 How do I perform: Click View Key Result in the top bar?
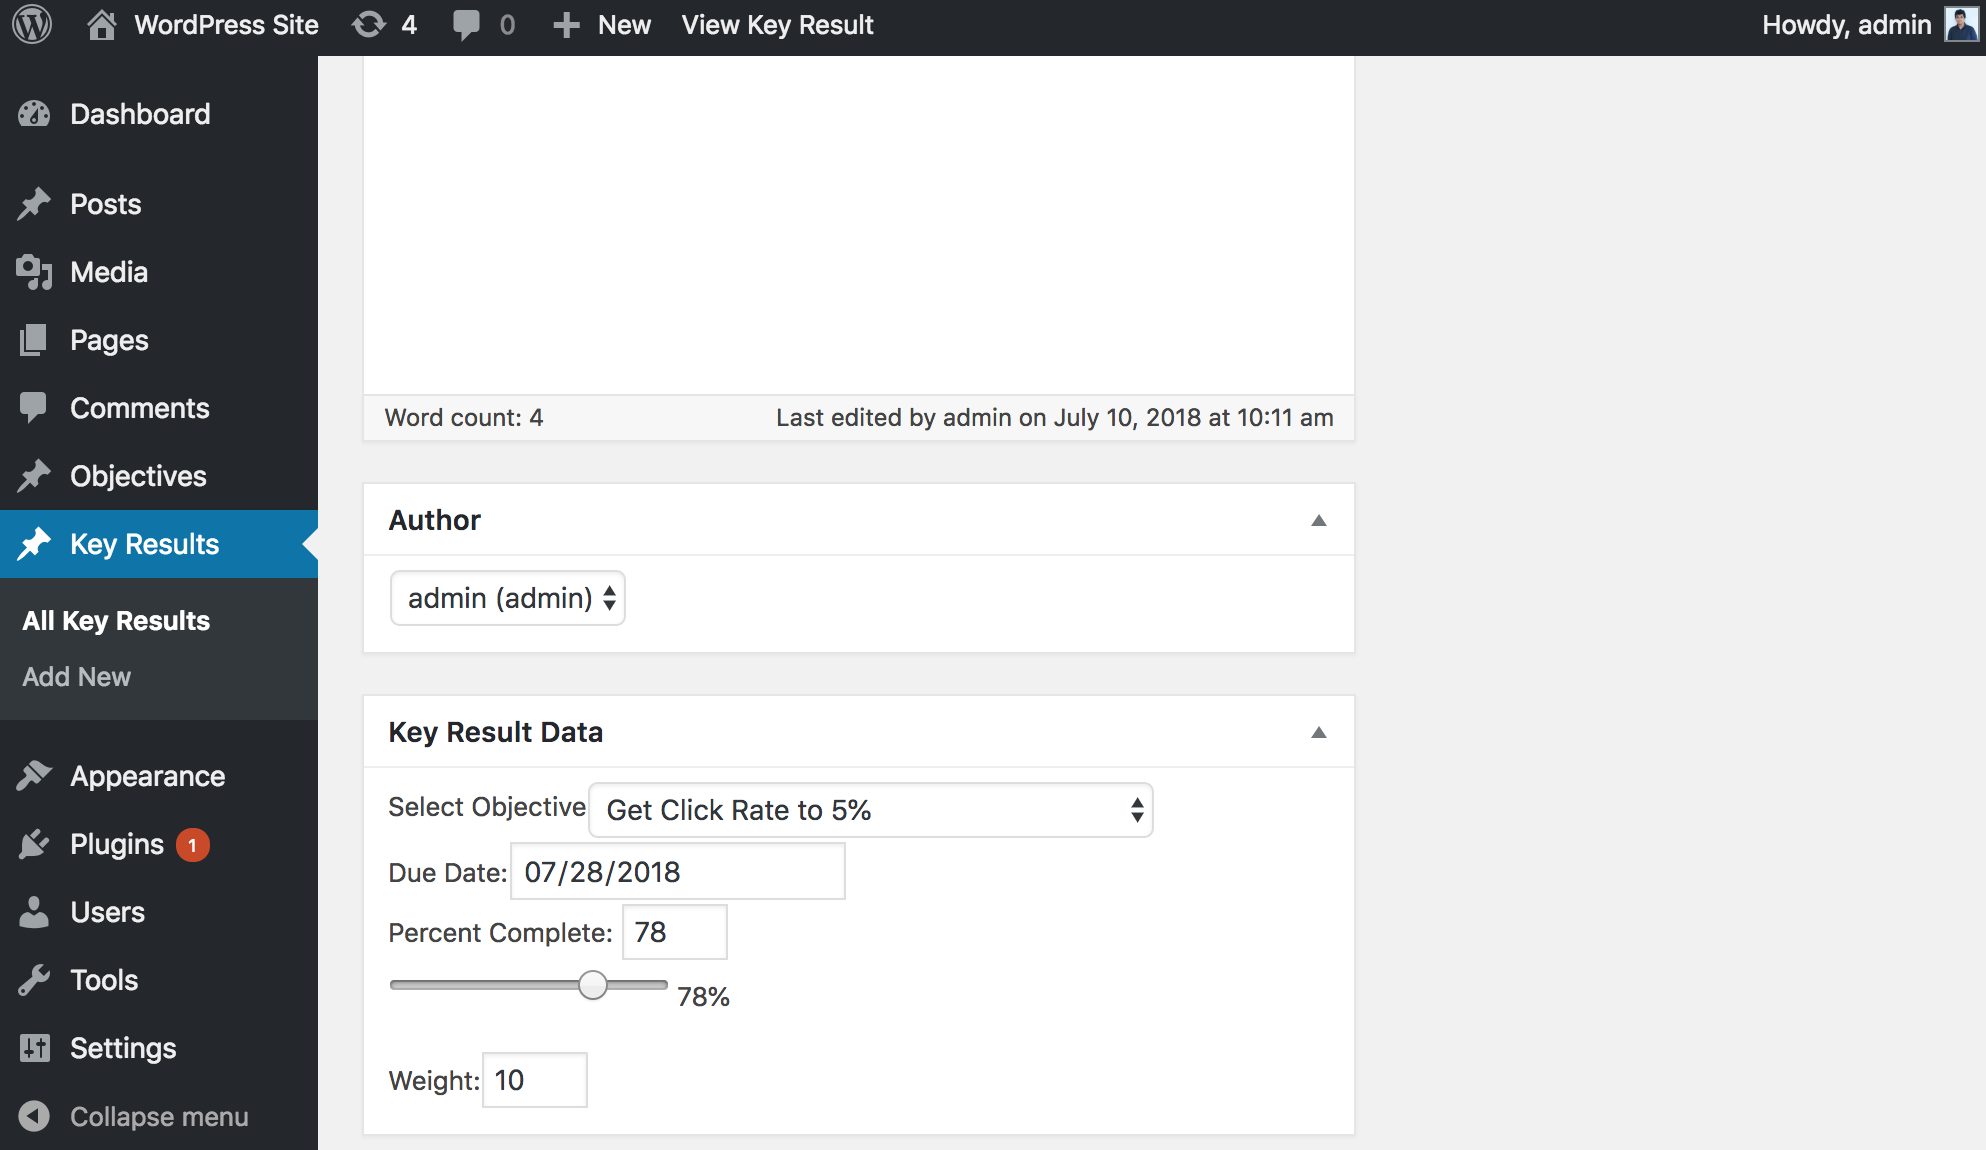pyautogui.click(x=777, y=25)
